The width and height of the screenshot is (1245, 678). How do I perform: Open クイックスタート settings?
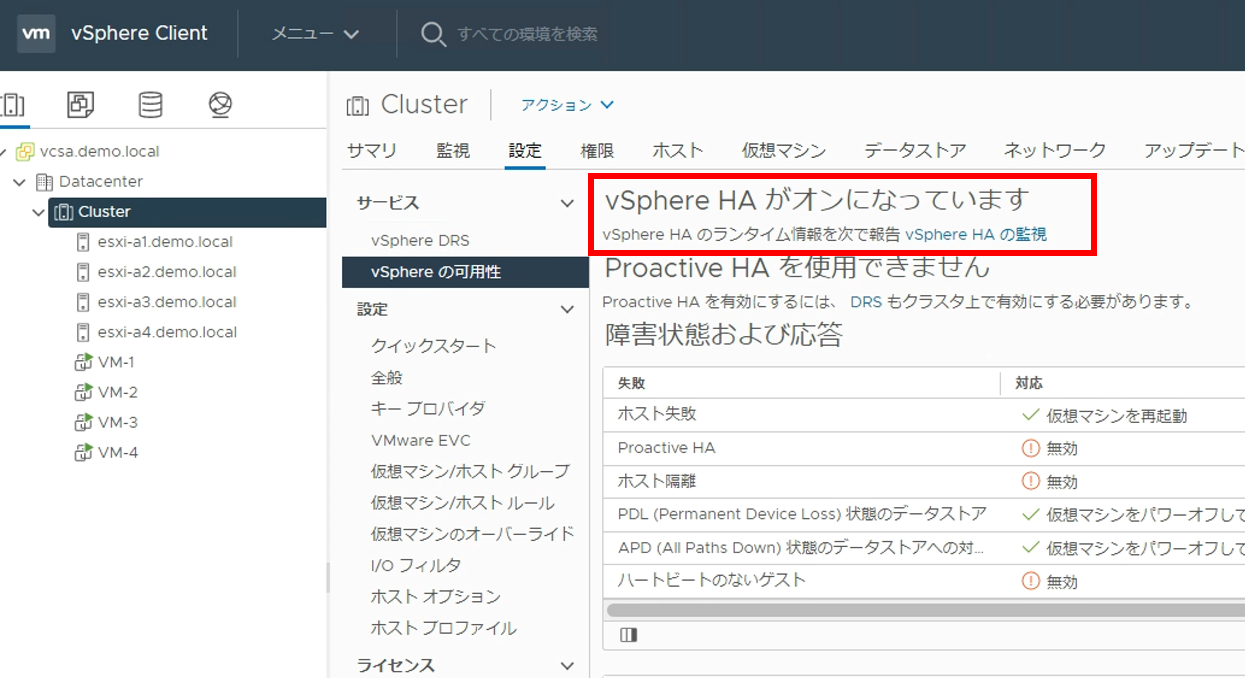click(x=433, y=346)
